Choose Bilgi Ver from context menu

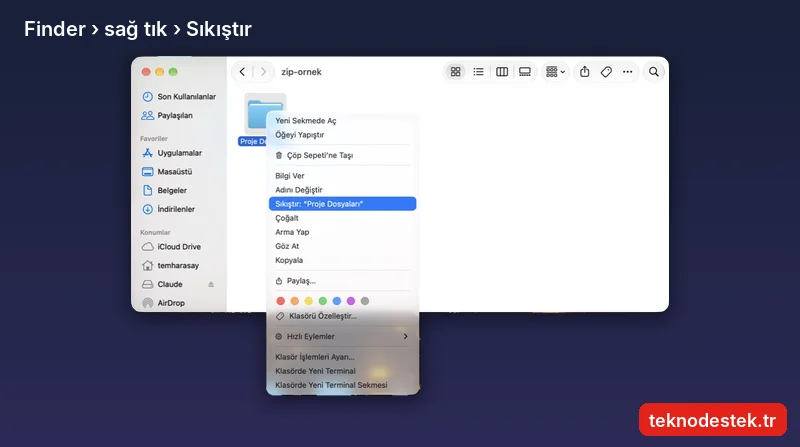coord(342,176)
